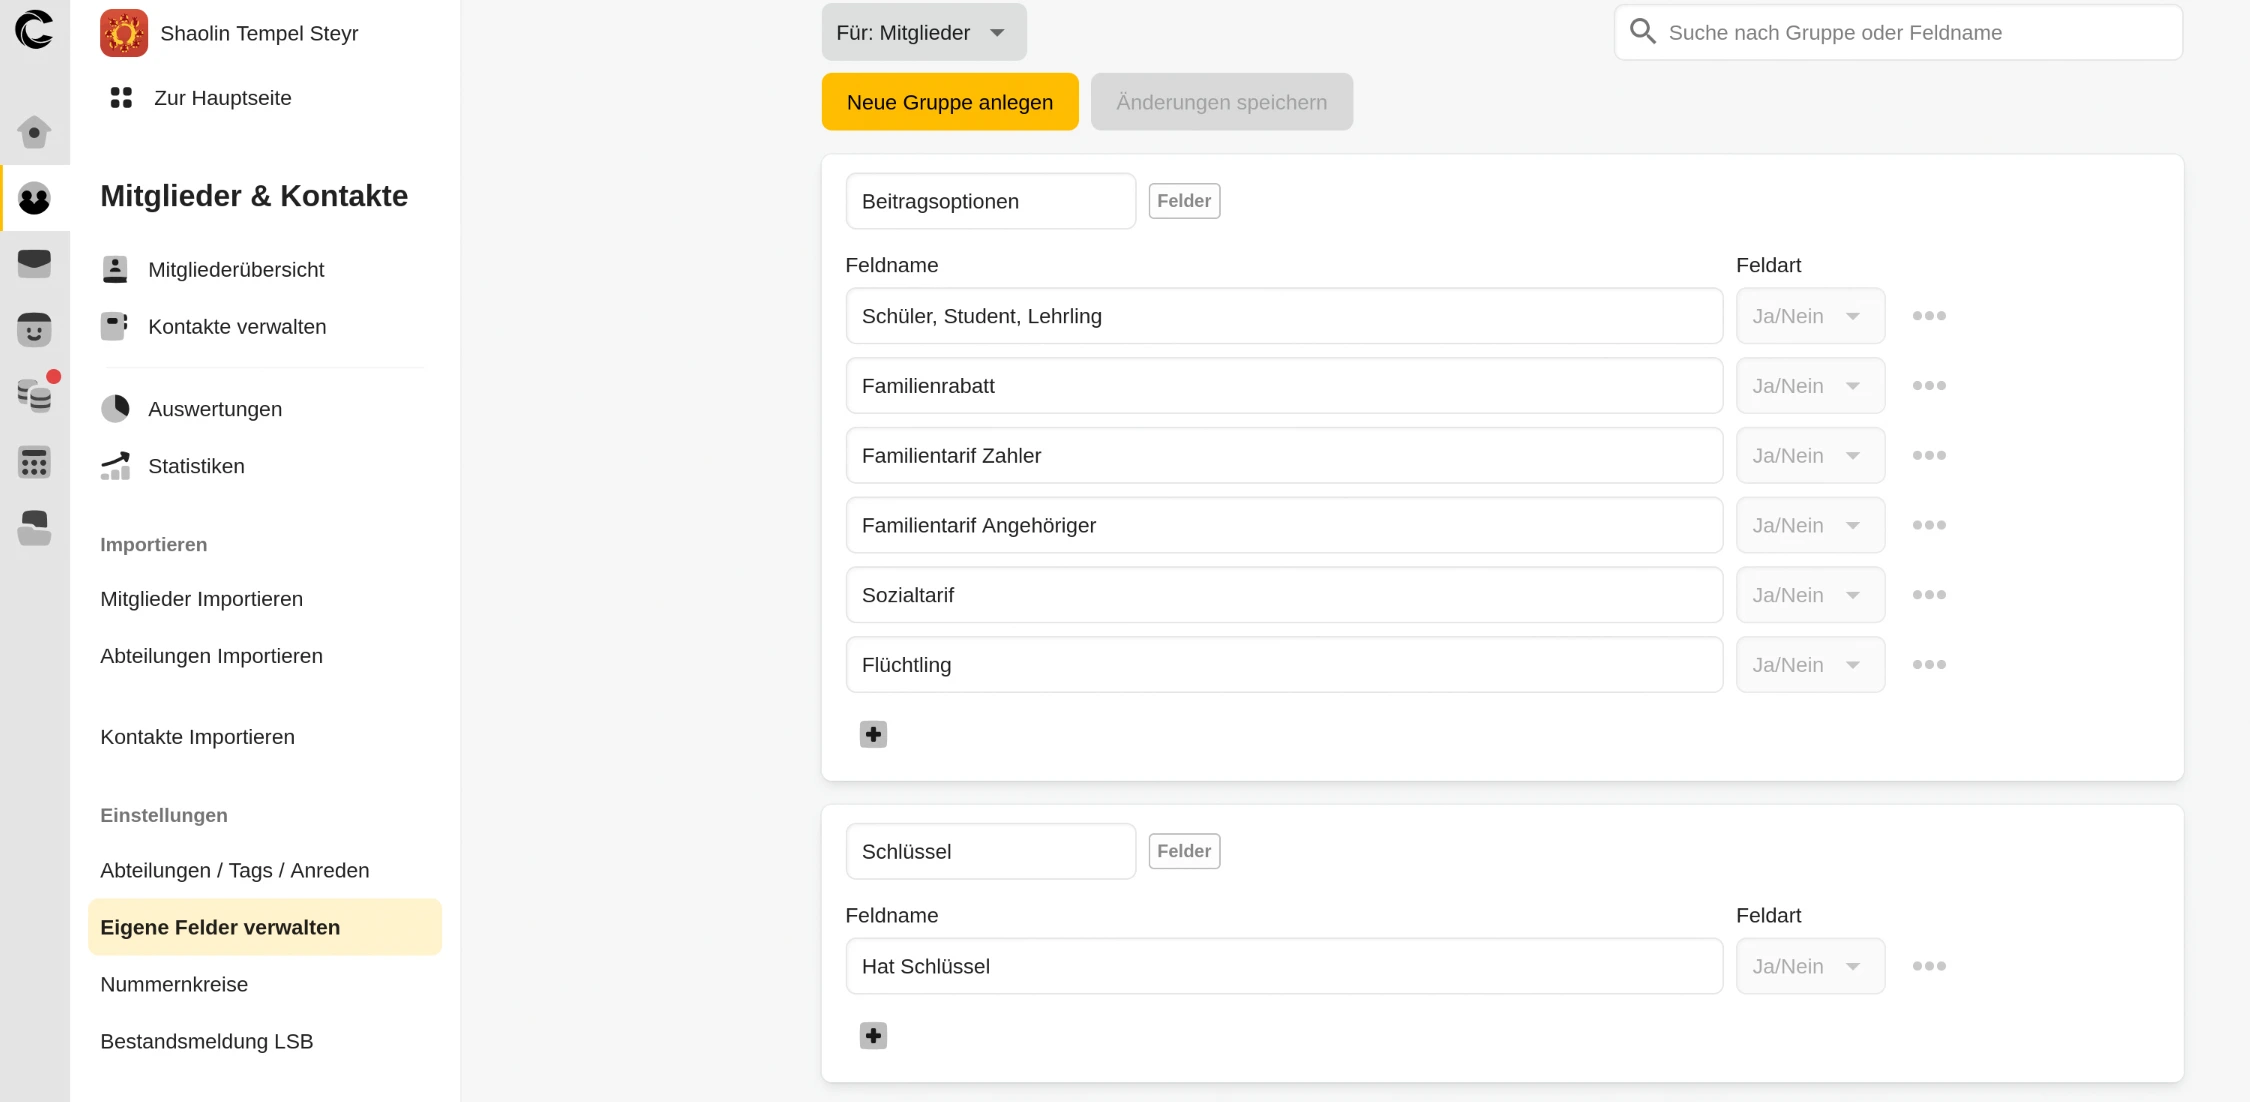Open the members icon in left rail
Viewport: 2250px width, 1102px height.
(34, 198)
